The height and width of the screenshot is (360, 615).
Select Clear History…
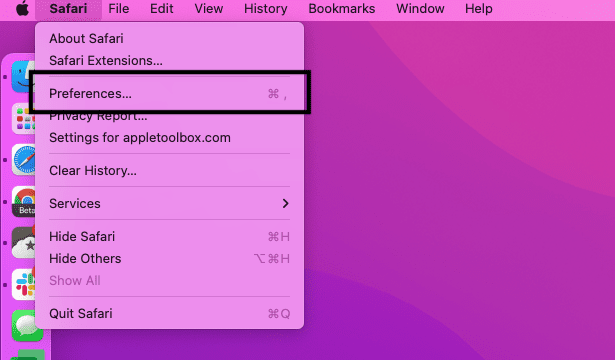(x=169, y=171)
